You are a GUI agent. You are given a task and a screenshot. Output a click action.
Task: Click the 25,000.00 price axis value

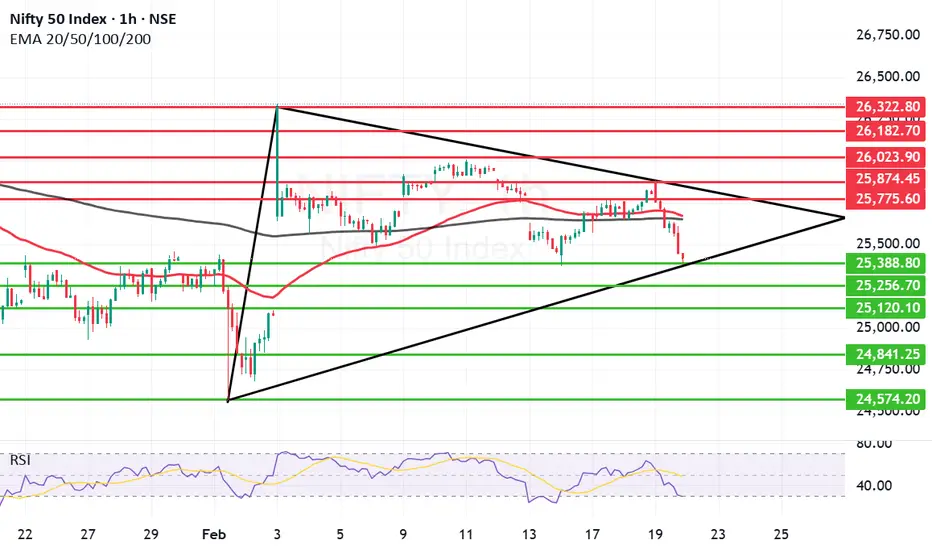click(888, 327)
